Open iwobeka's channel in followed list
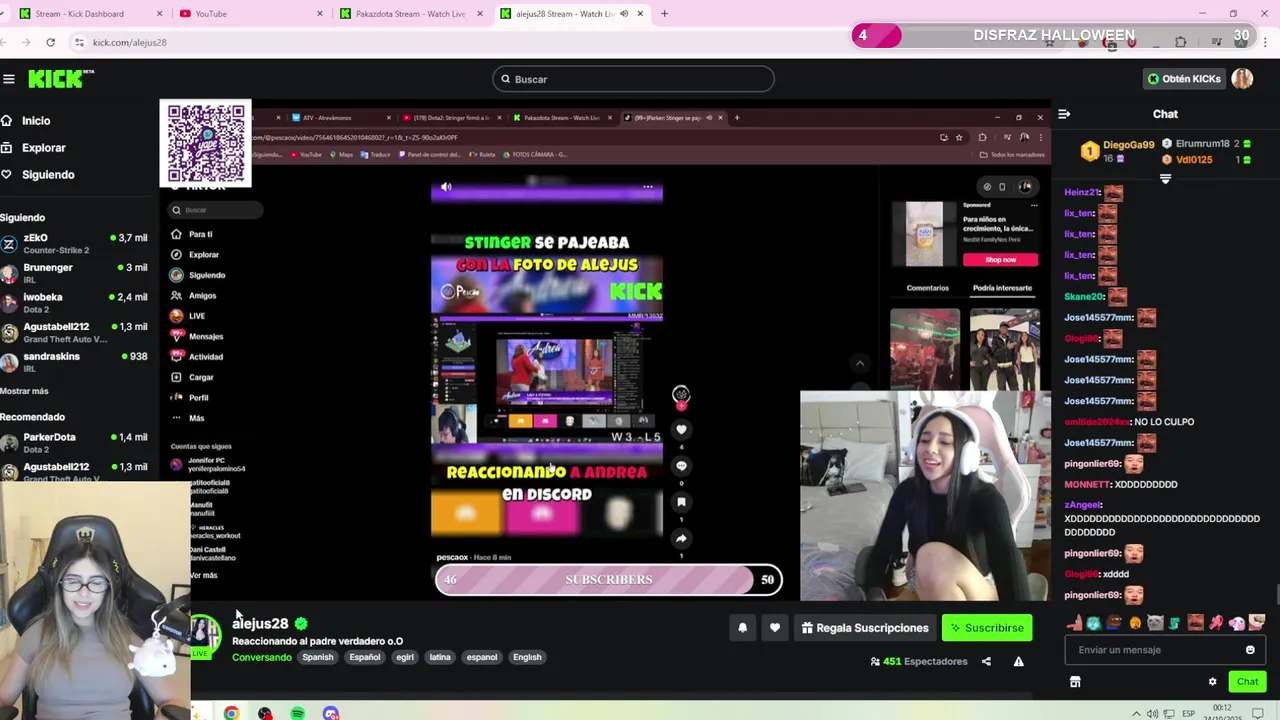This screenshot has width=1280, height=720. pos(74,303)
